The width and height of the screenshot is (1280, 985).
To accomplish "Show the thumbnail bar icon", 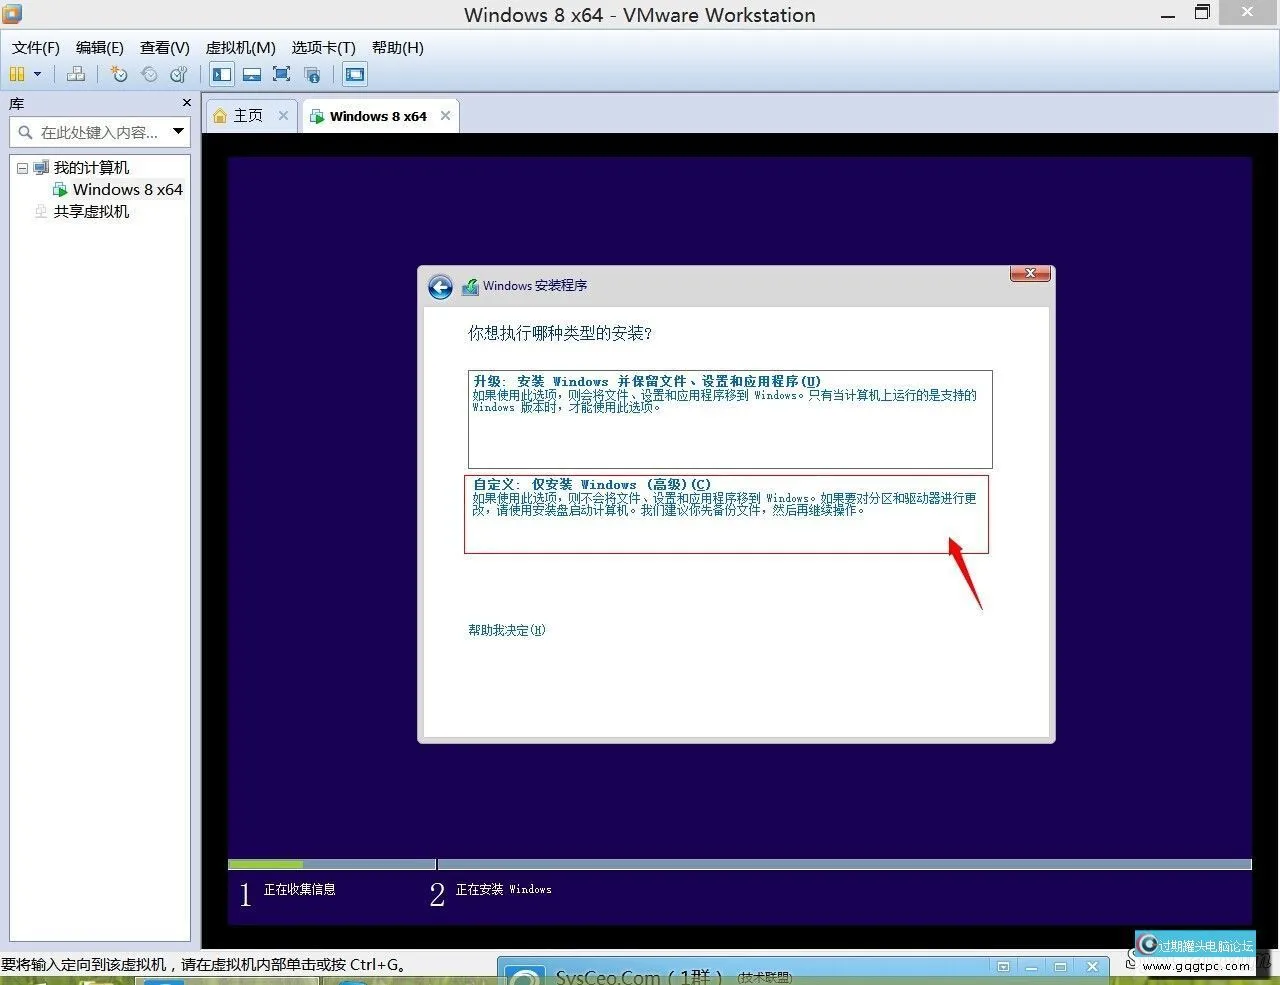I will (x=251, y=73).
